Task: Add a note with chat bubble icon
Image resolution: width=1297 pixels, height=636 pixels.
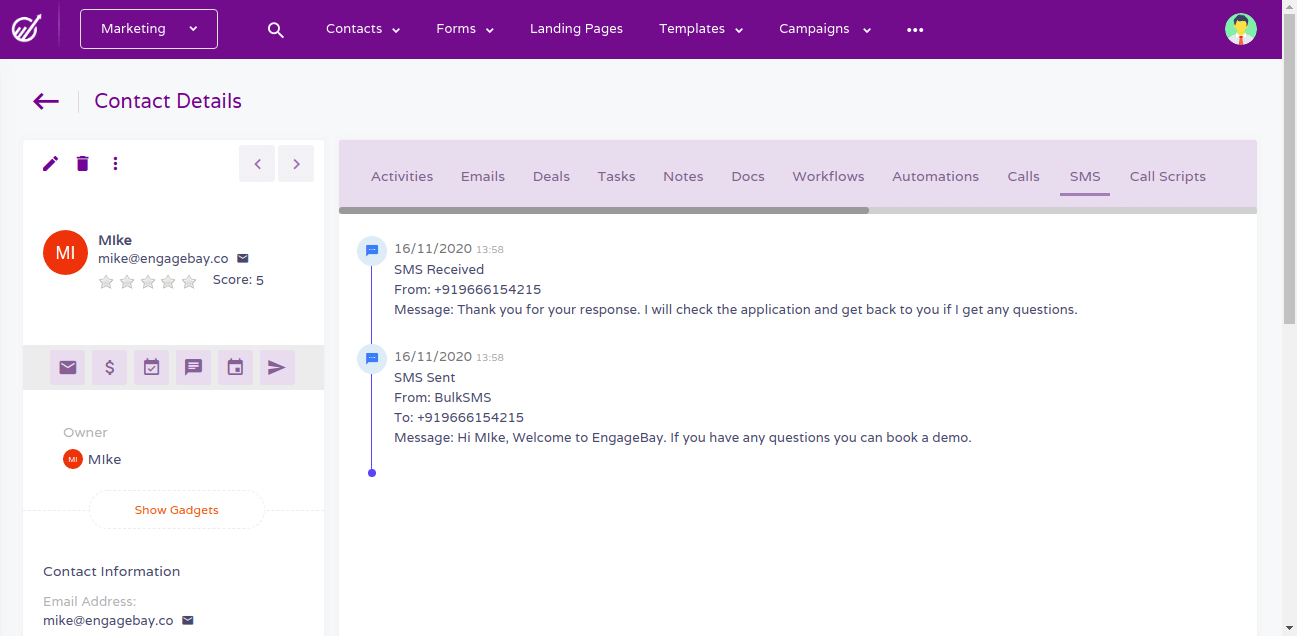Action: pos(193,368)
